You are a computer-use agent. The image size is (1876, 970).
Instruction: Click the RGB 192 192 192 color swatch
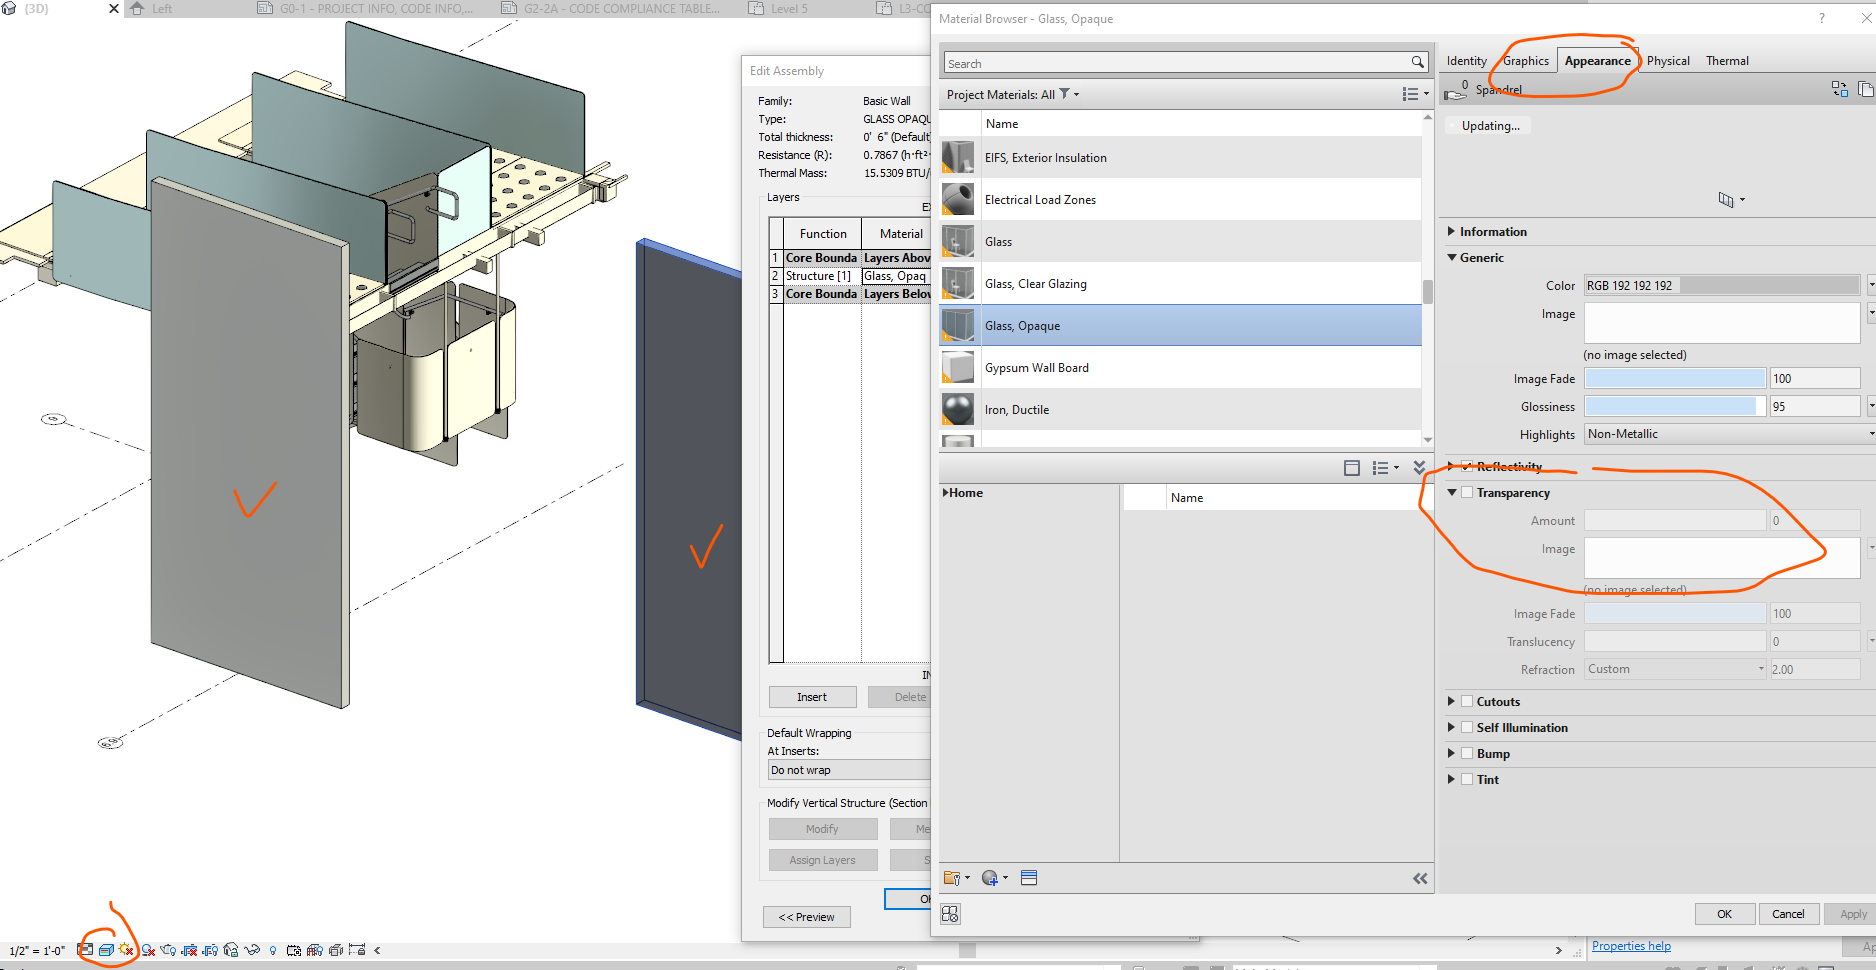(1721, 285)
